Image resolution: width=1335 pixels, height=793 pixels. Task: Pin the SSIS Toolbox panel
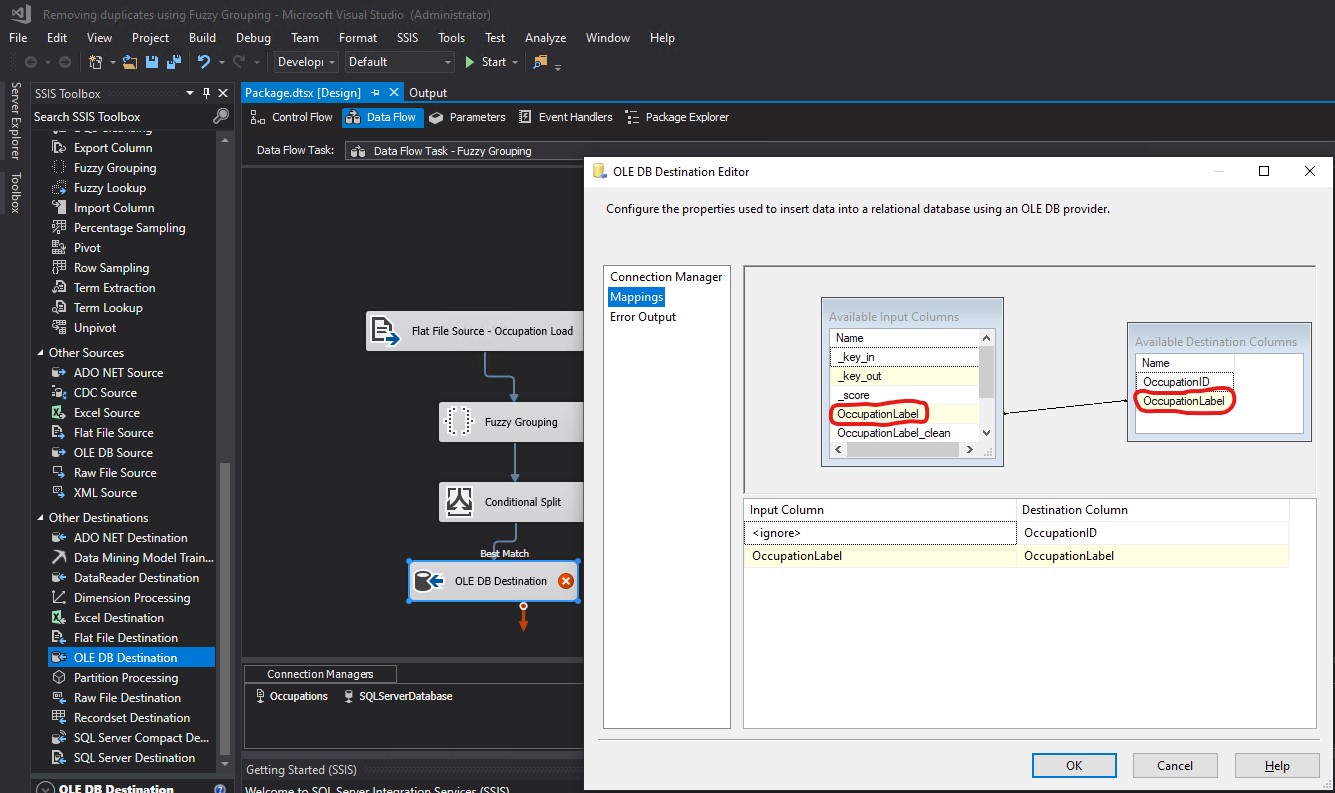coord(207,93)
